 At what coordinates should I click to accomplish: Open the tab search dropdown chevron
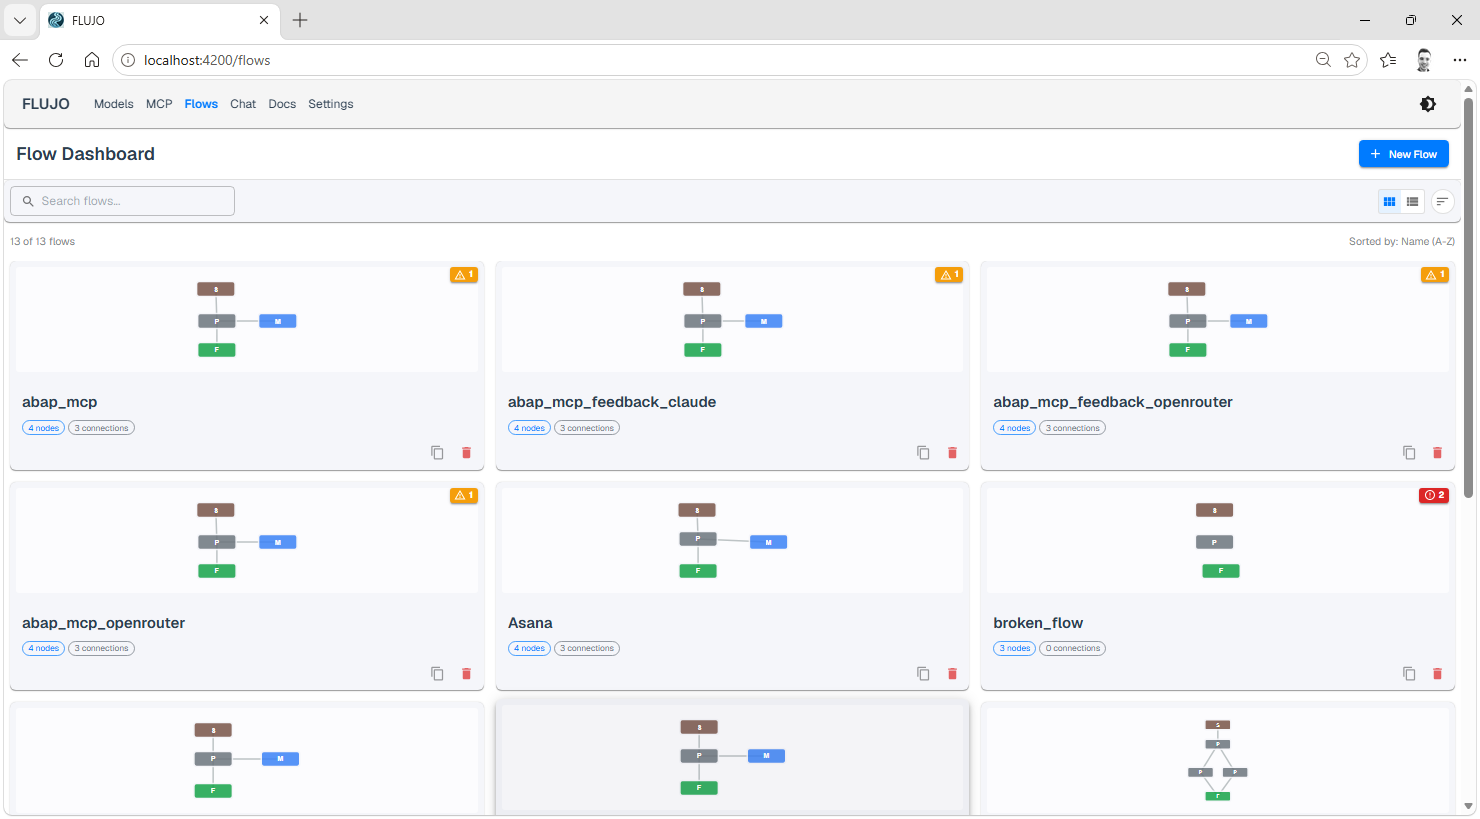coord(20,20)
